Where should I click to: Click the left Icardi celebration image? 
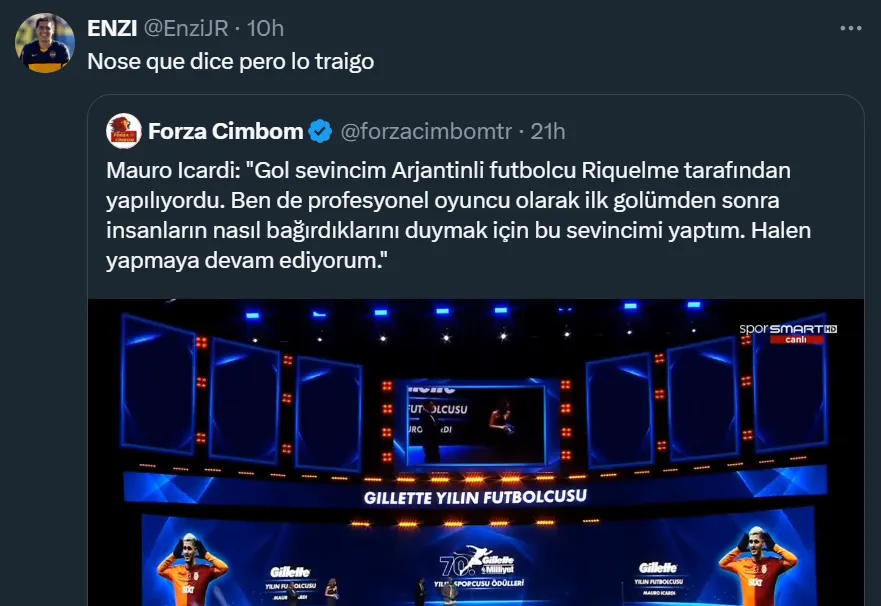click(x=191, y=569)
